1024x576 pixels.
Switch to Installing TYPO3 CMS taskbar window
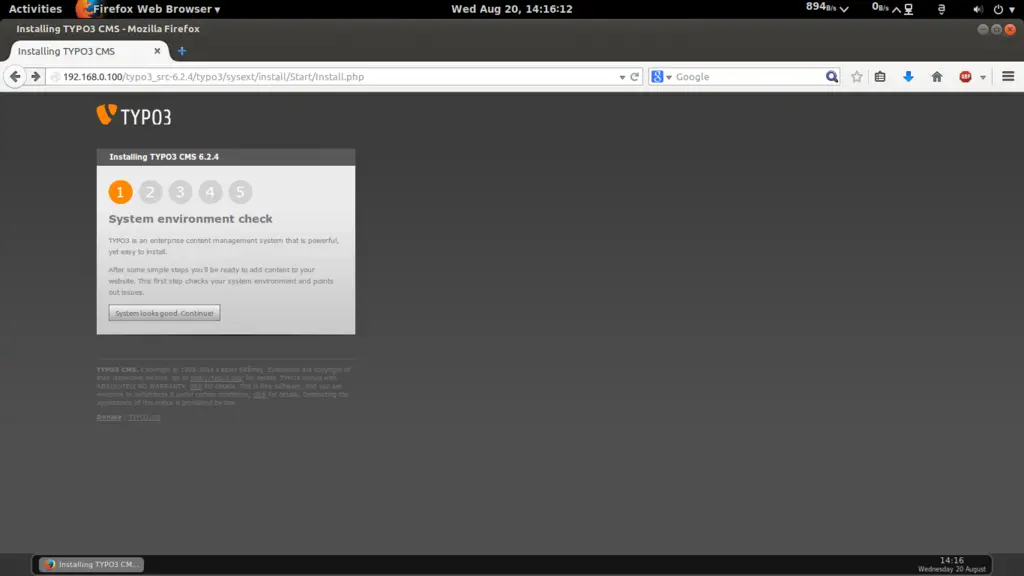click(91, 564)
